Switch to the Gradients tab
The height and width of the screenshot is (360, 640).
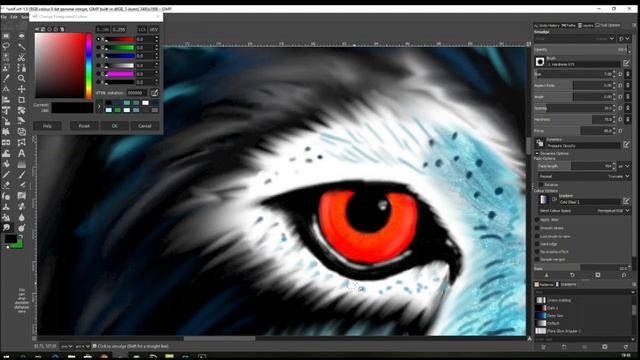[x=566, y=284]
